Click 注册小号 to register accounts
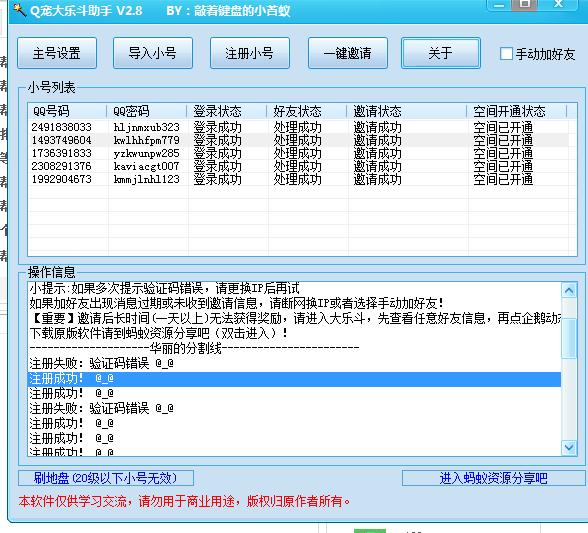This screenshot has width=588, height=533. coord(250,53)
